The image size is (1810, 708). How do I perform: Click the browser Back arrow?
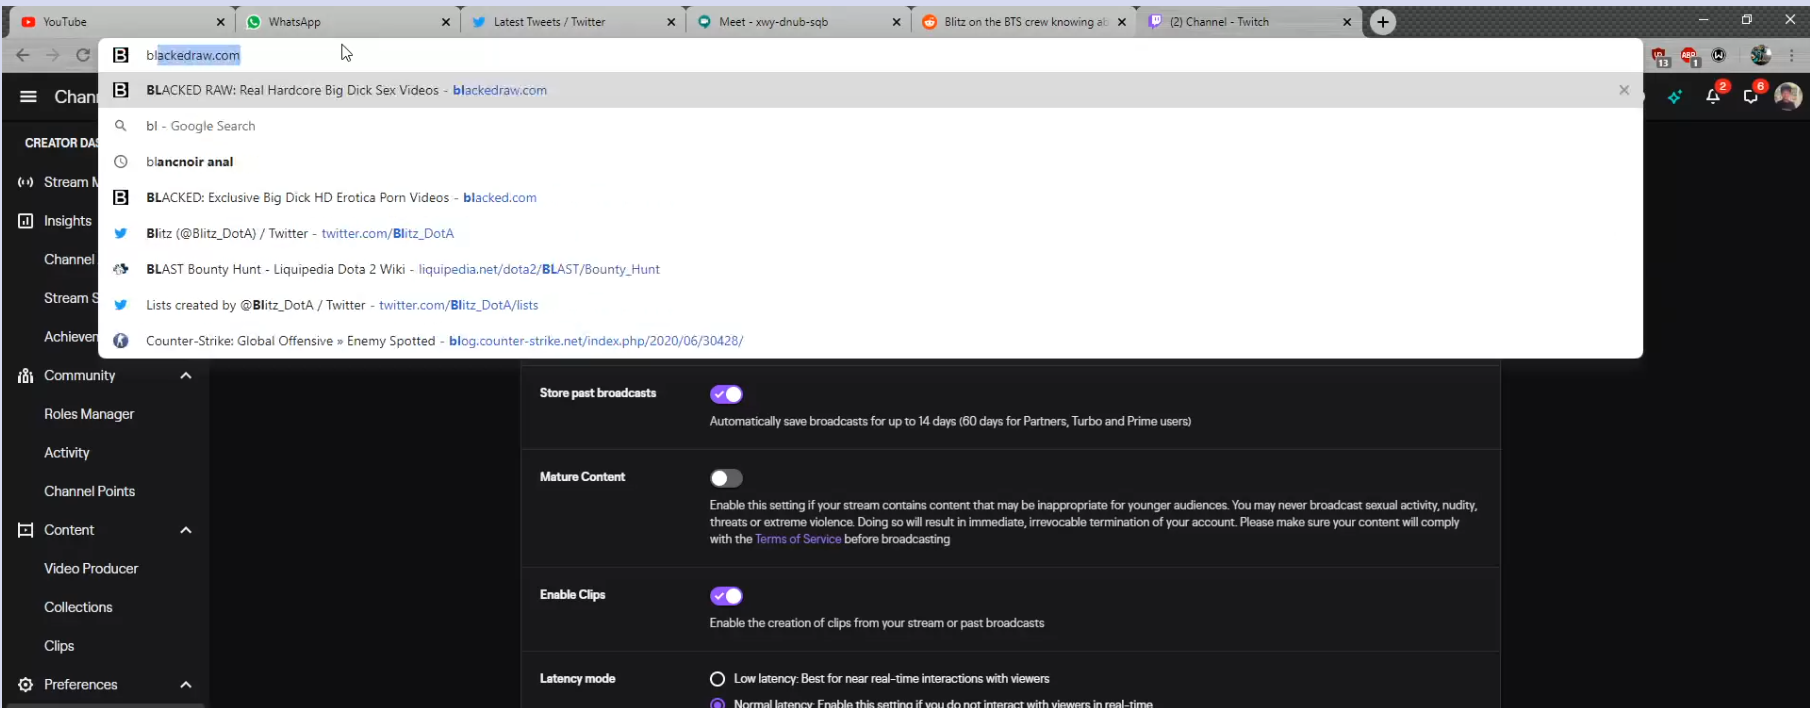click(x=22, y=55)
